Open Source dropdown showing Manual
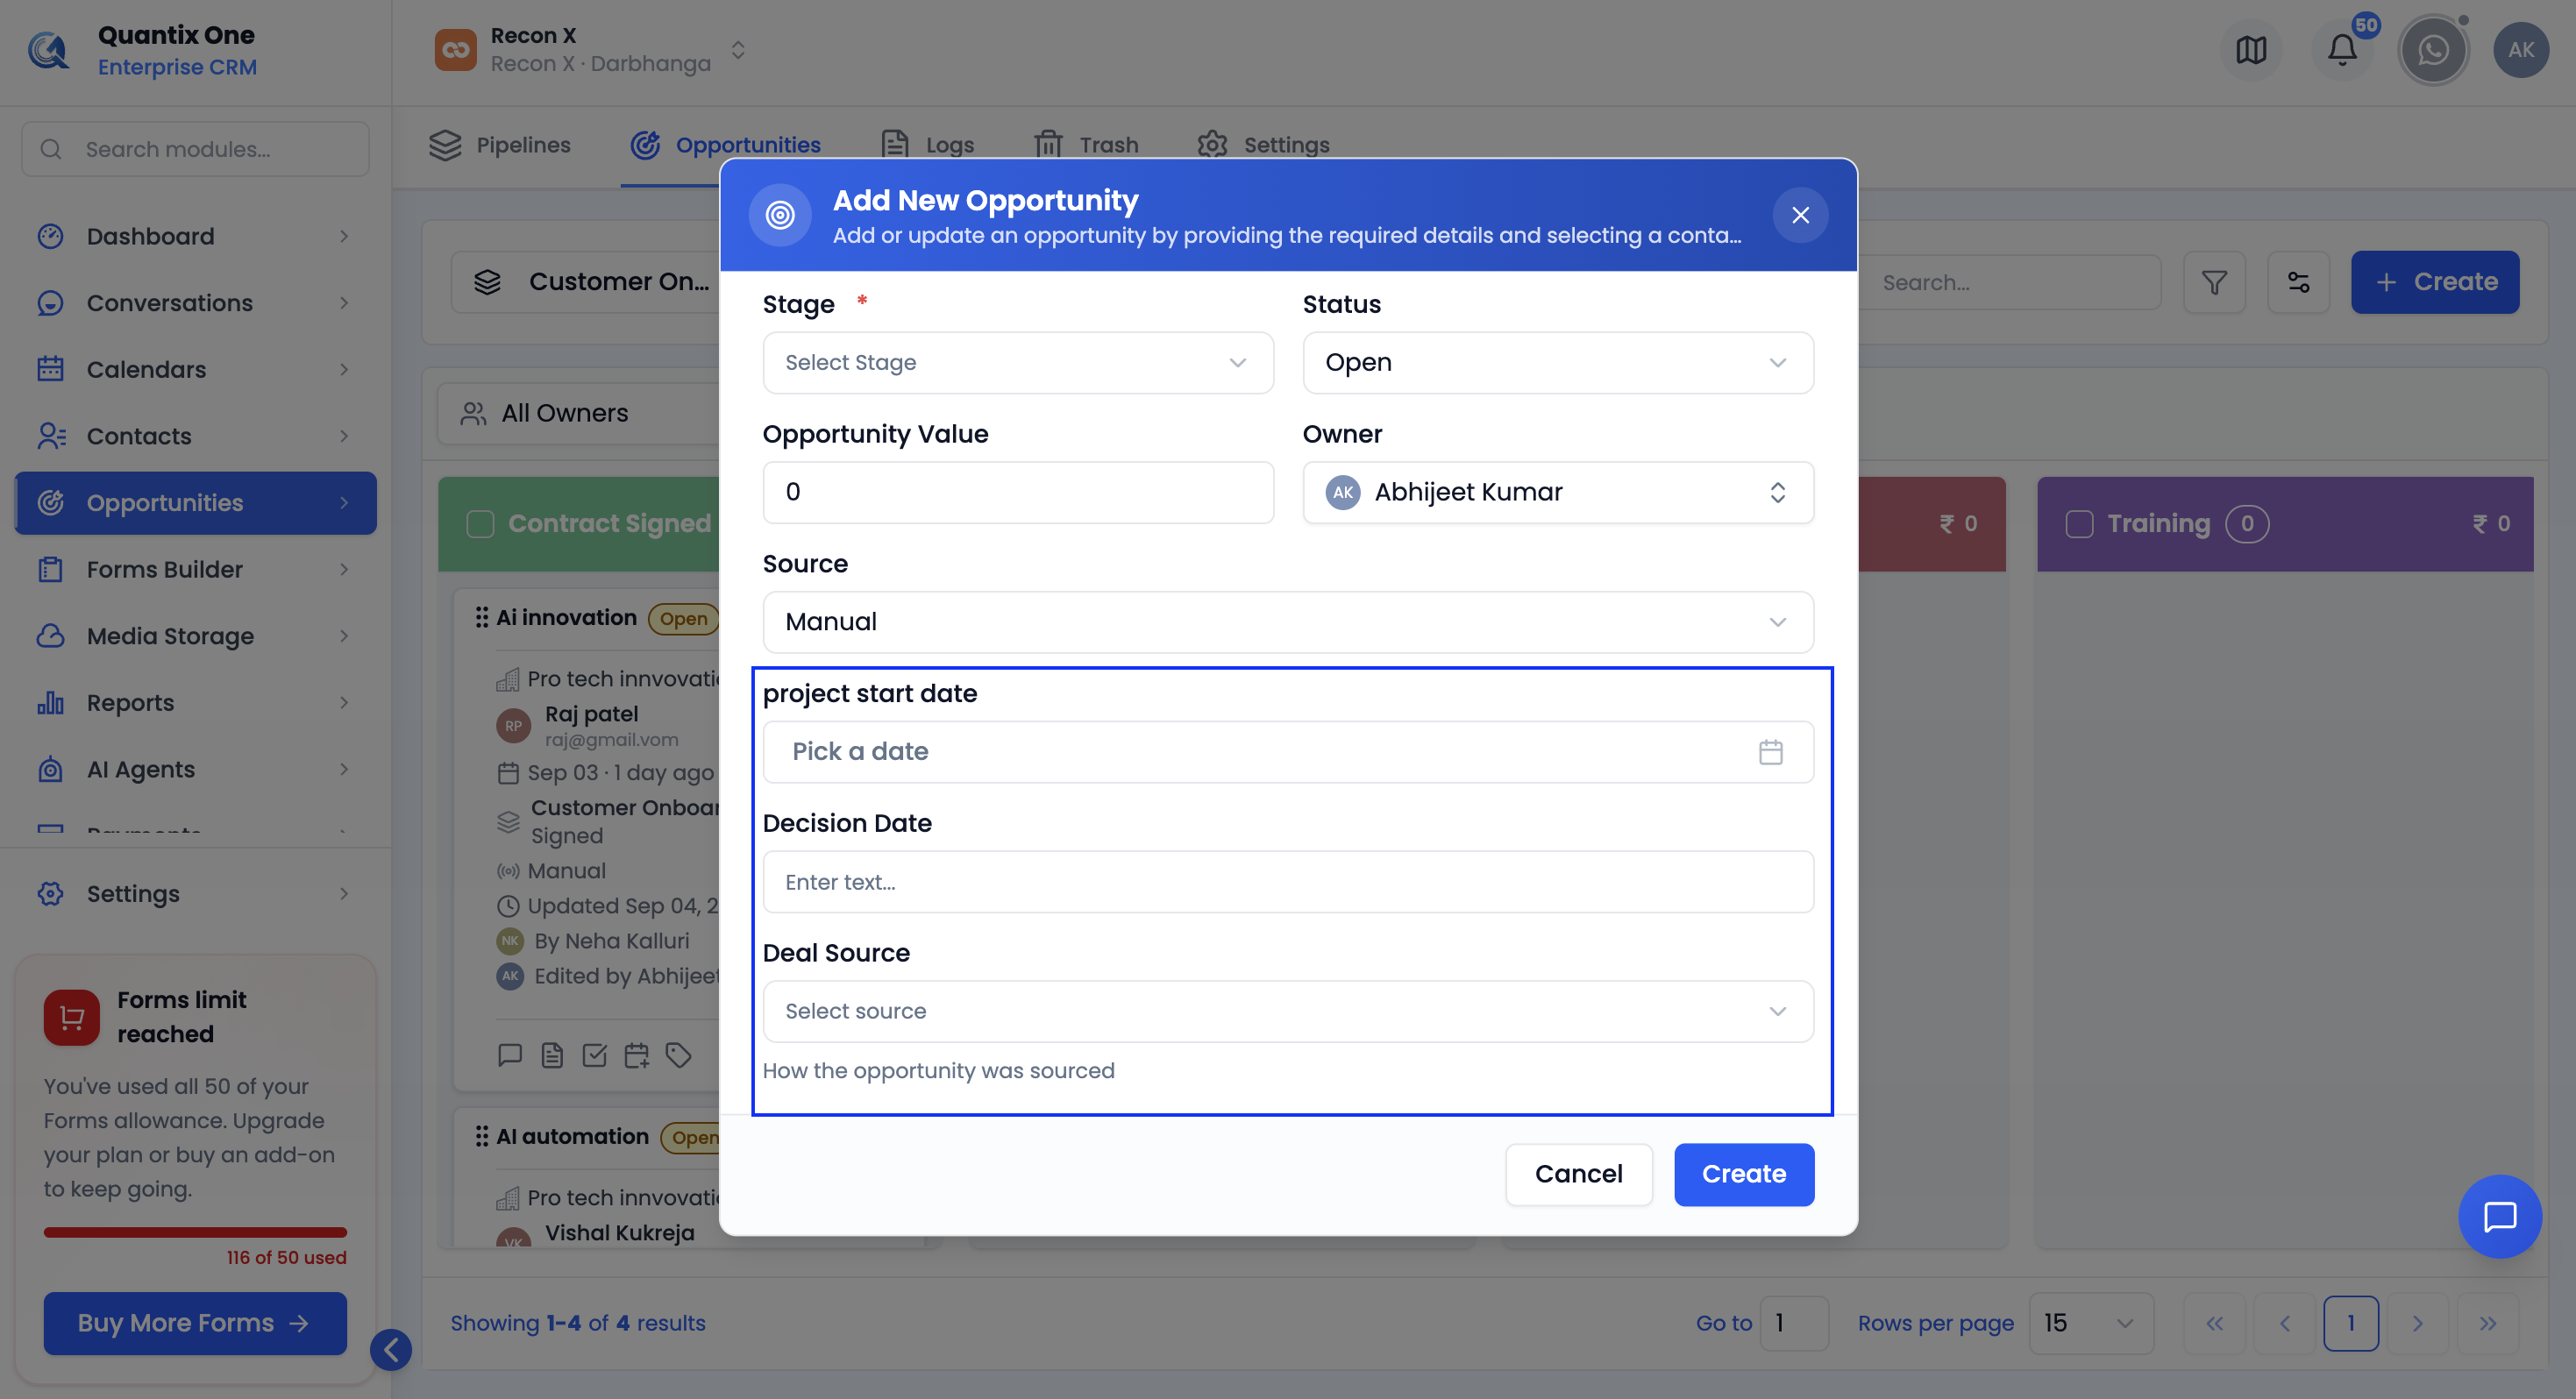The height and width of the screenshot is (1399, 2576). pyautogui.click(x=1287, y=621)
